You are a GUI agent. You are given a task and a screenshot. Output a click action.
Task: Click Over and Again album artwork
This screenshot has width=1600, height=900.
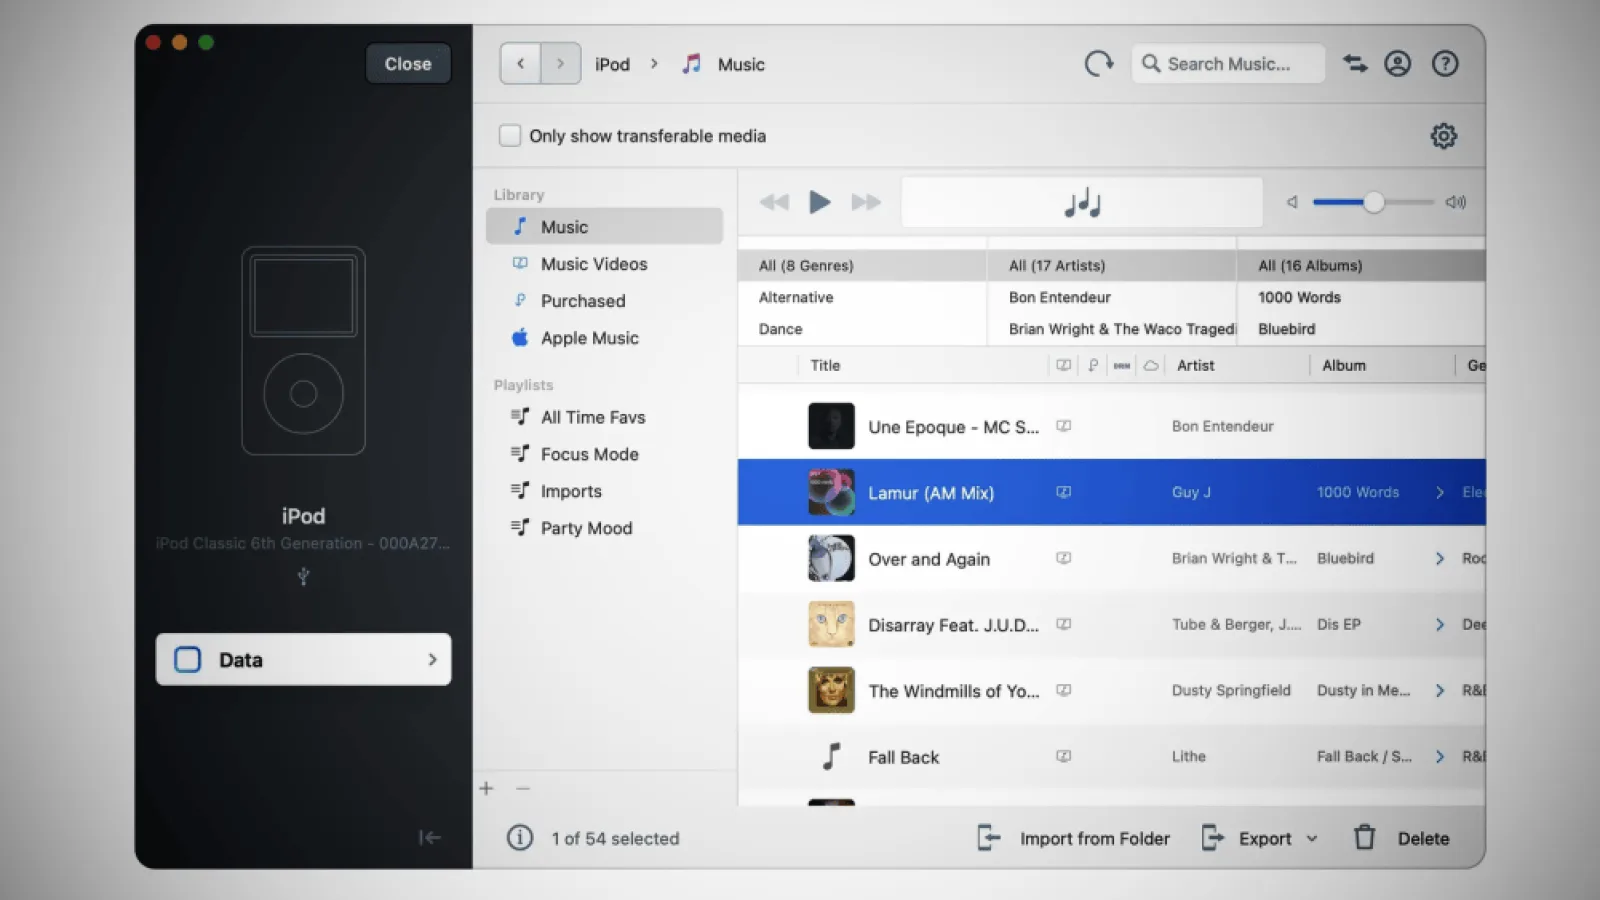tap(831, 558)
